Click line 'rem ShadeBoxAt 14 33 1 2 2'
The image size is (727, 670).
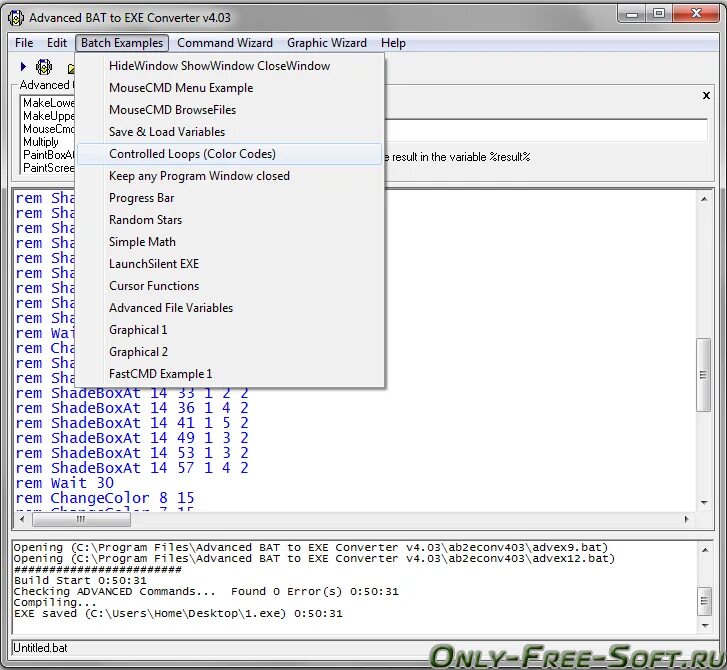coord(132,393)
